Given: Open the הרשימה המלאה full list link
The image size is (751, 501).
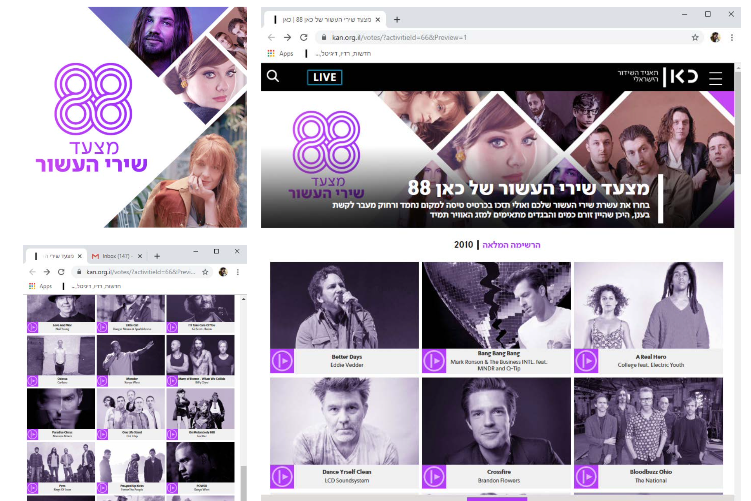Looking at the screenshot, I should coord(511,245).
